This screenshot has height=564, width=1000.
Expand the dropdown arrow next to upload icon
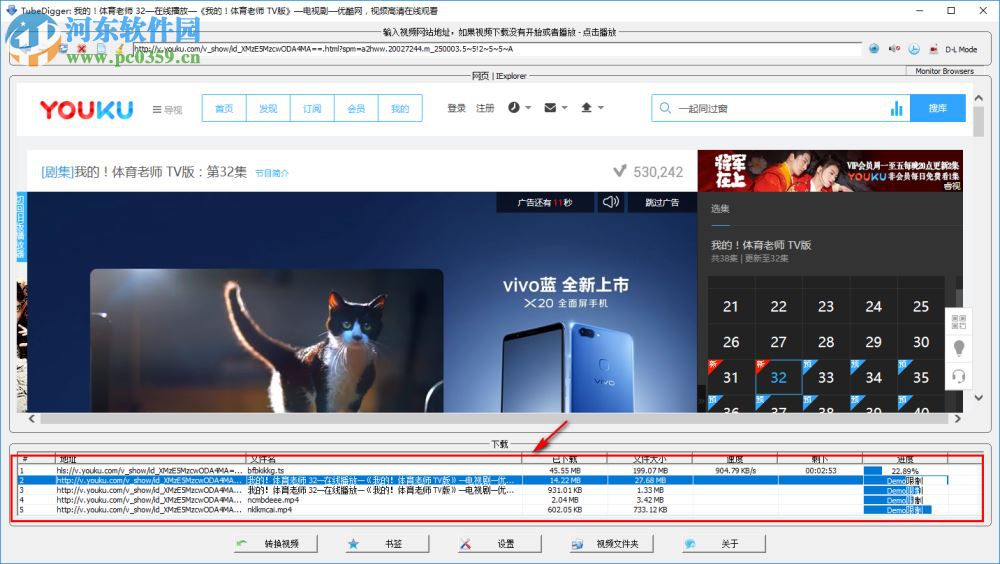[601, 108]
